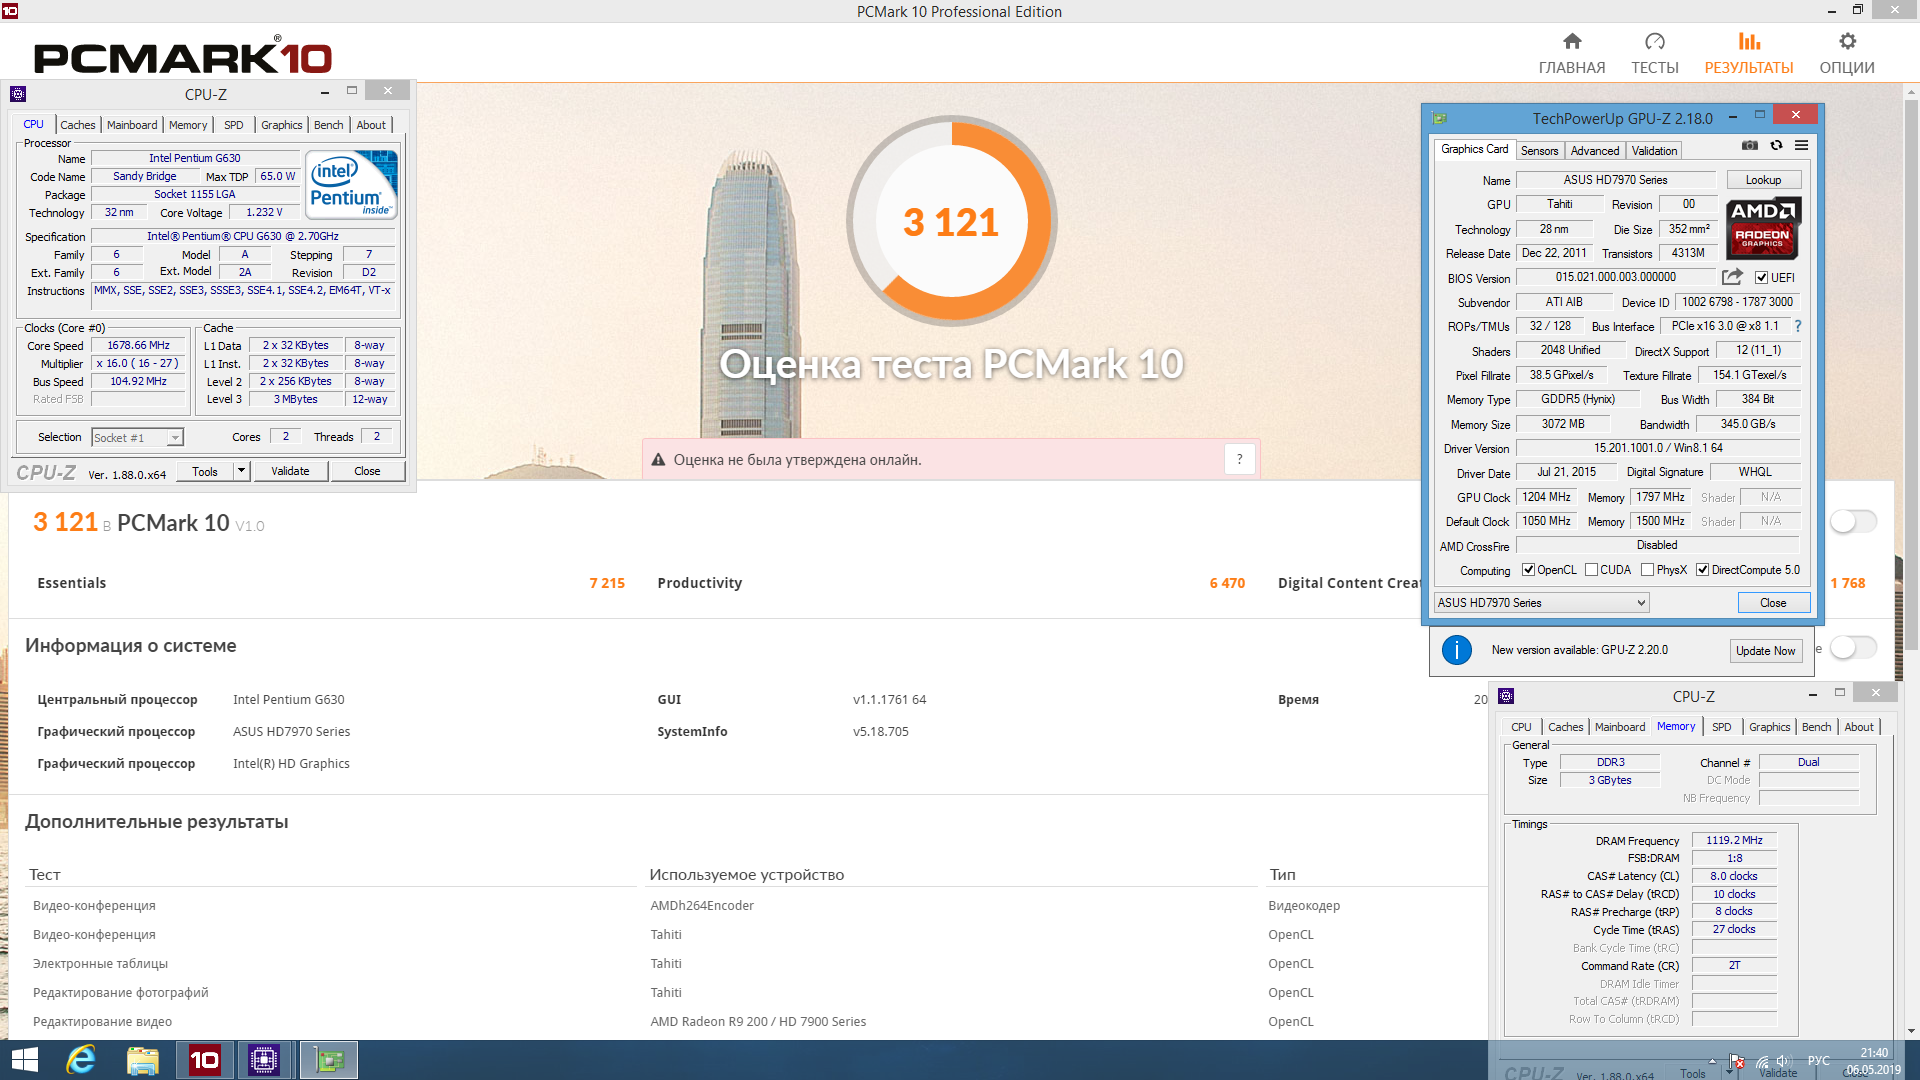Open File Explorer from the taskbar
1920x1080 pixels.
[x=143, y=1060]
